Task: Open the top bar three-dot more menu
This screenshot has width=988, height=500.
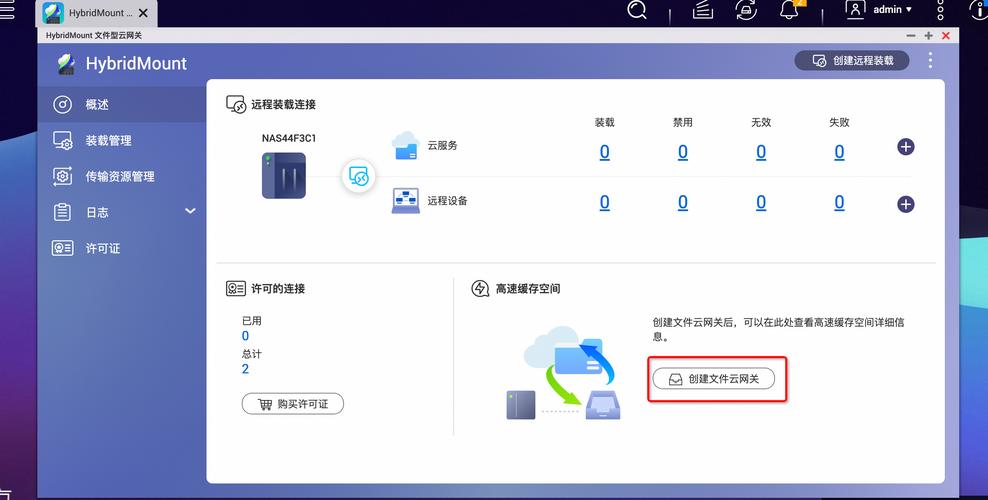Action: 940,9
